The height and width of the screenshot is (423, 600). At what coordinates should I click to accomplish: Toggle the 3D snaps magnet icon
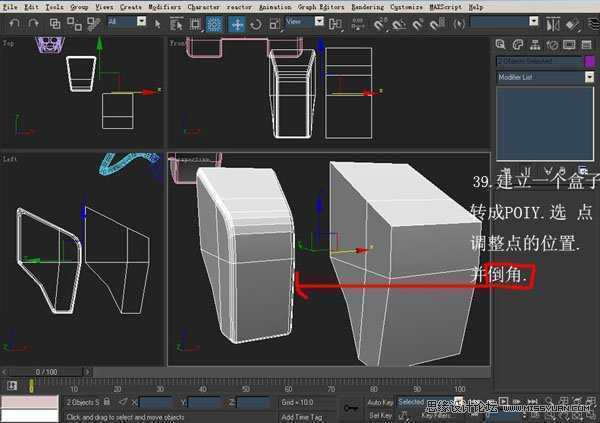point(380,24)
